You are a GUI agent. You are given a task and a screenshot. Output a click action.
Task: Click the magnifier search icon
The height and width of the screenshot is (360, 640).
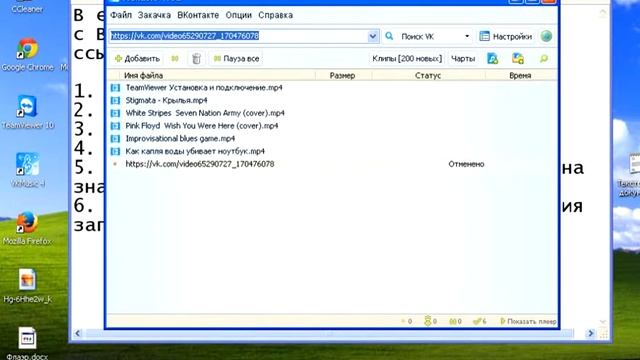click(389, 36)
